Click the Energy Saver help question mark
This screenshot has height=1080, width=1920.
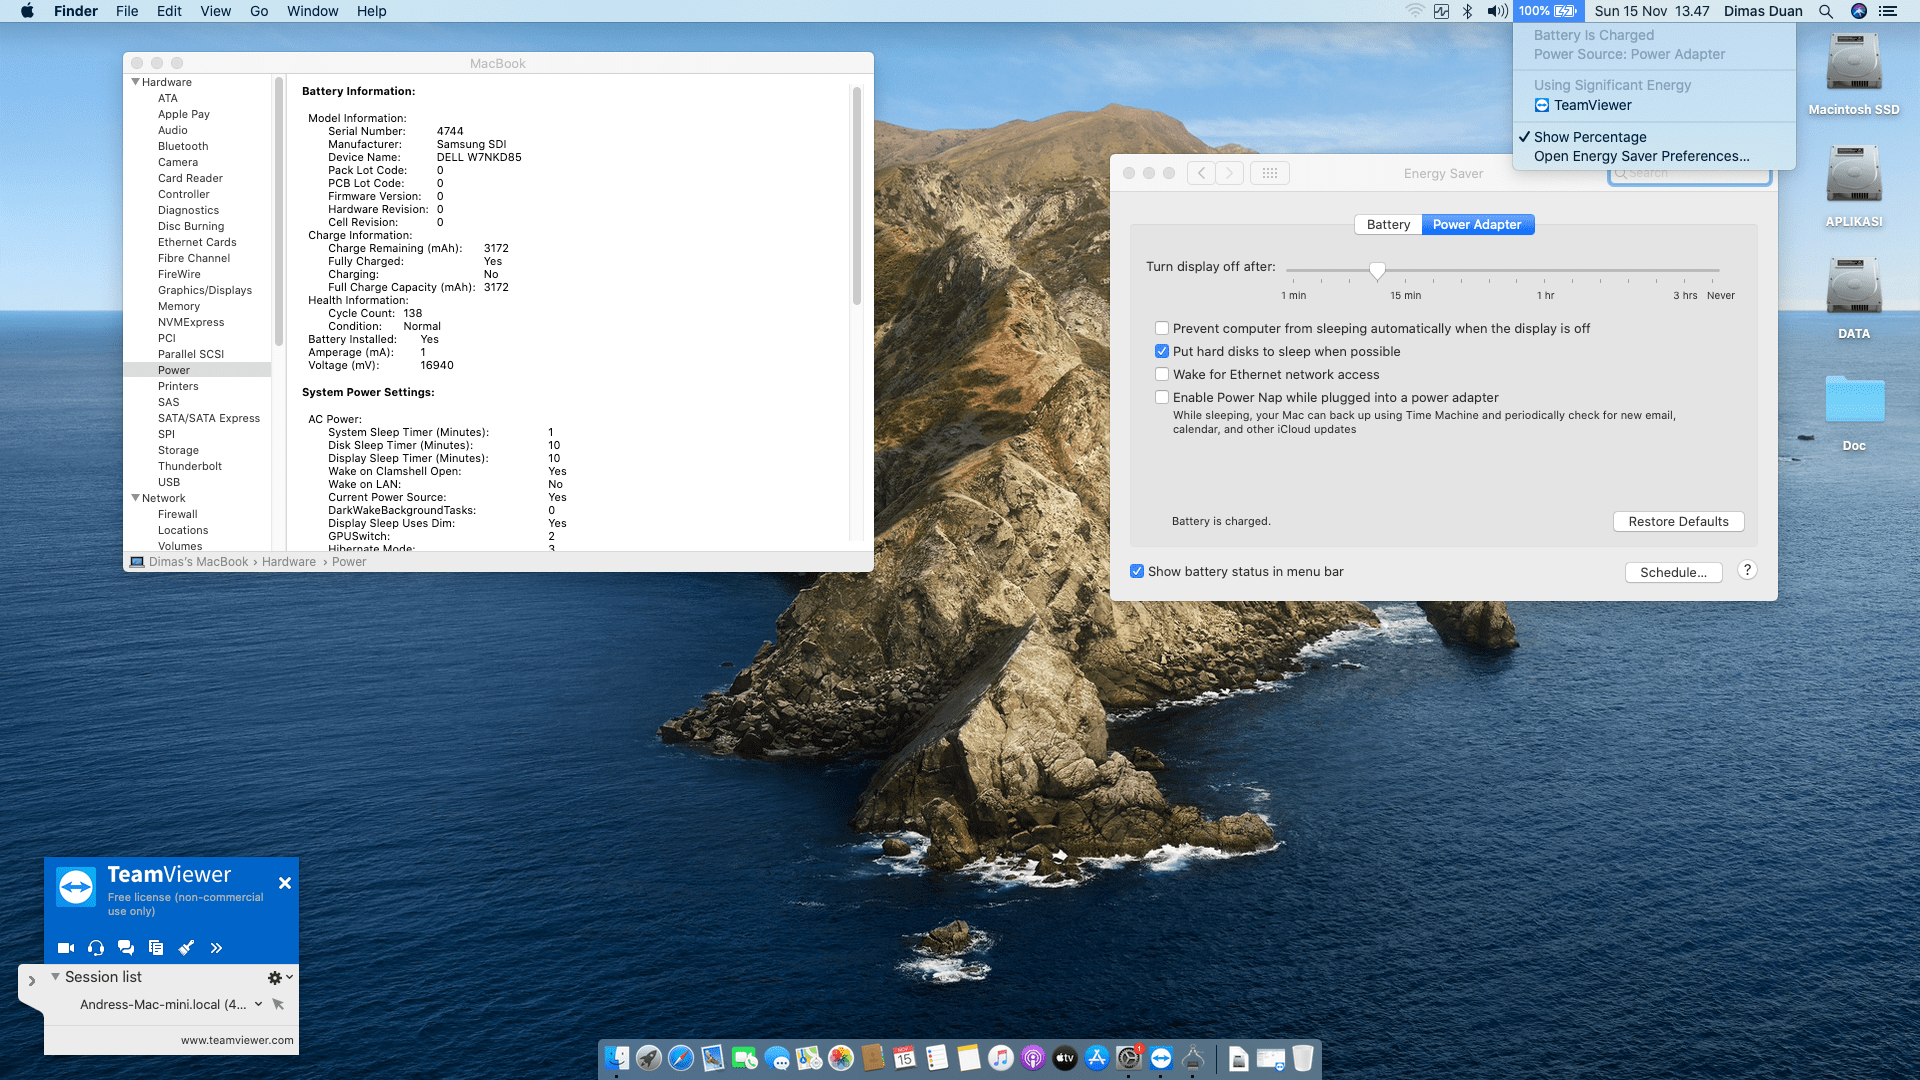pos(1747,570)
